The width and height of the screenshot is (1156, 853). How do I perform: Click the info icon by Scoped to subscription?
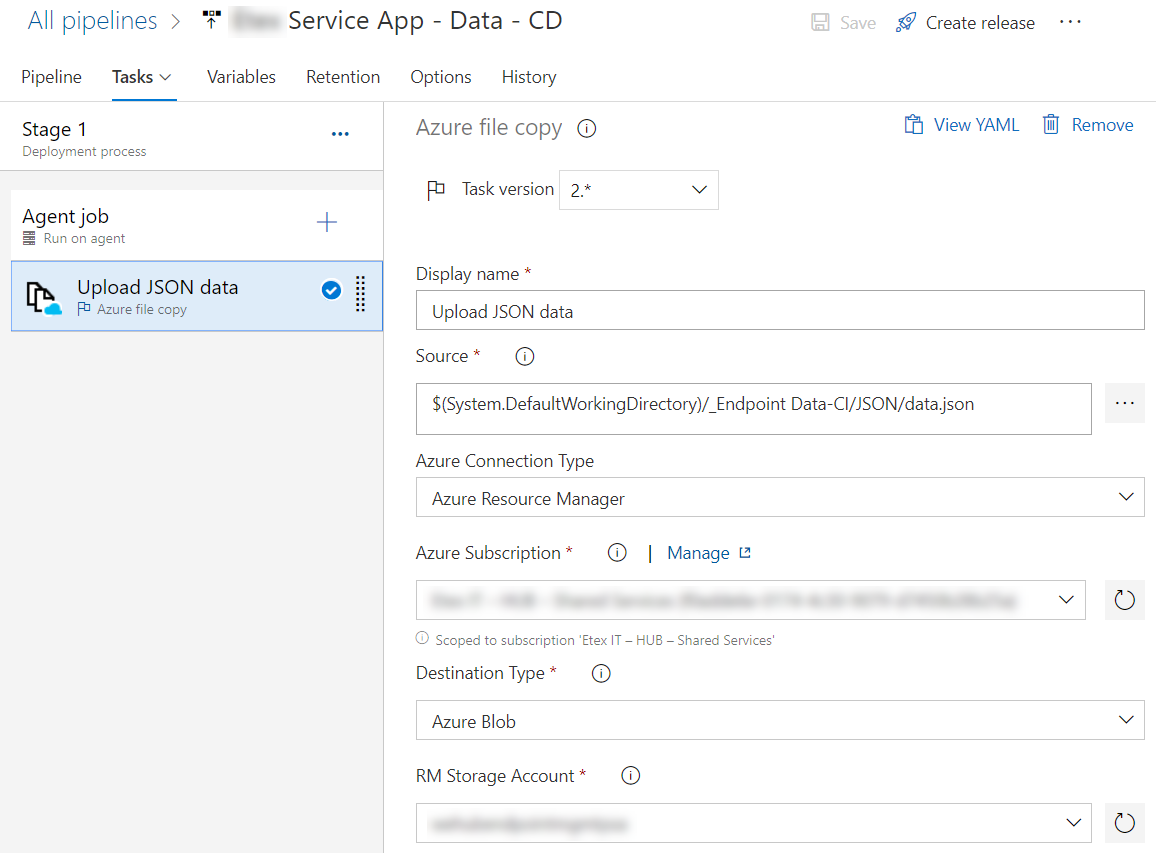click(422, 638)
